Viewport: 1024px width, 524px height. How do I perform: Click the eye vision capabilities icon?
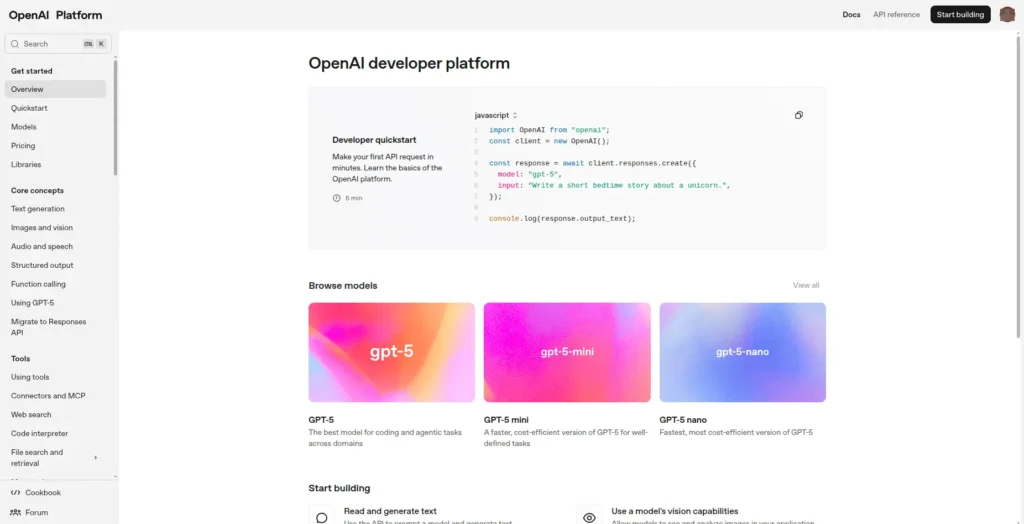[589, 517]
